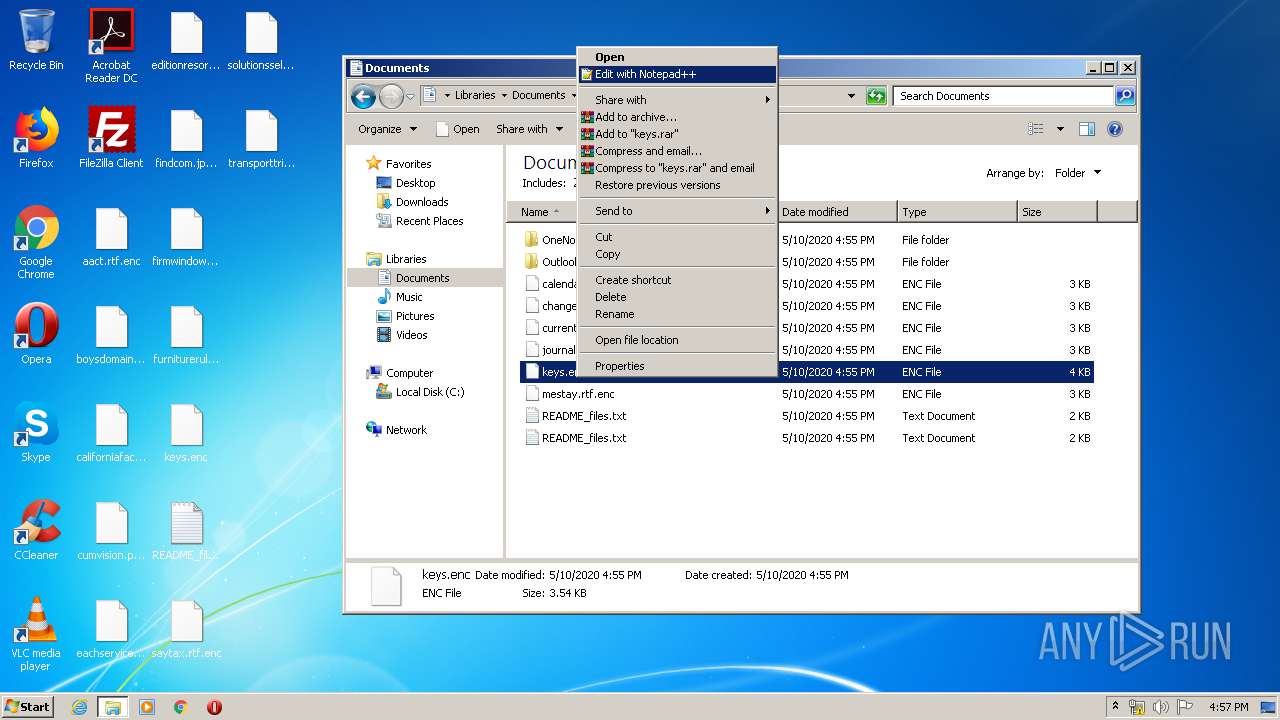
Task: Open Share with toolbar dropdown
Action: coord(529,129)
